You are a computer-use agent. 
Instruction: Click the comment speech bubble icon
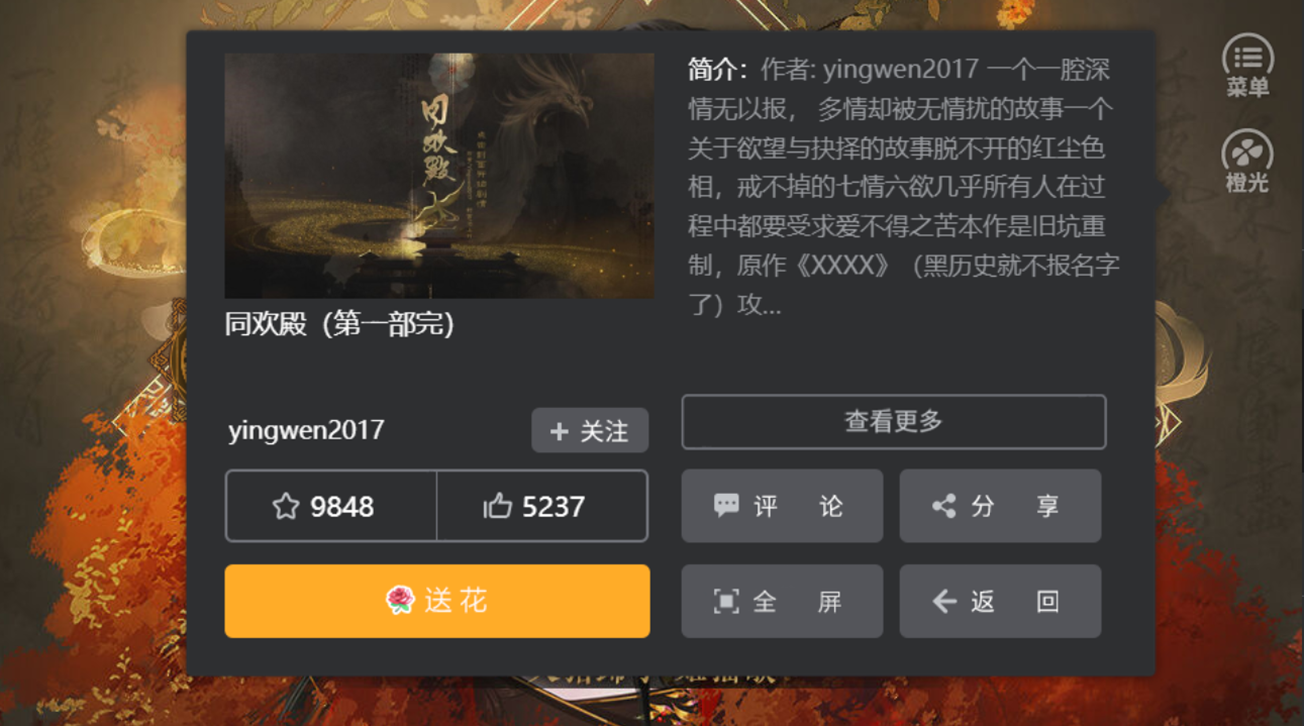coord(726,505)
